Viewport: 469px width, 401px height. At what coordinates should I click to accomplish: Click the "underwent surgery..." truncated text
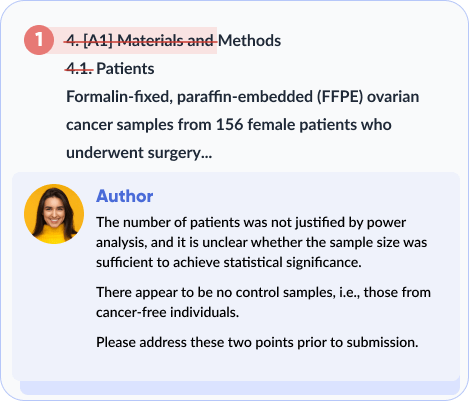point(139,153)
